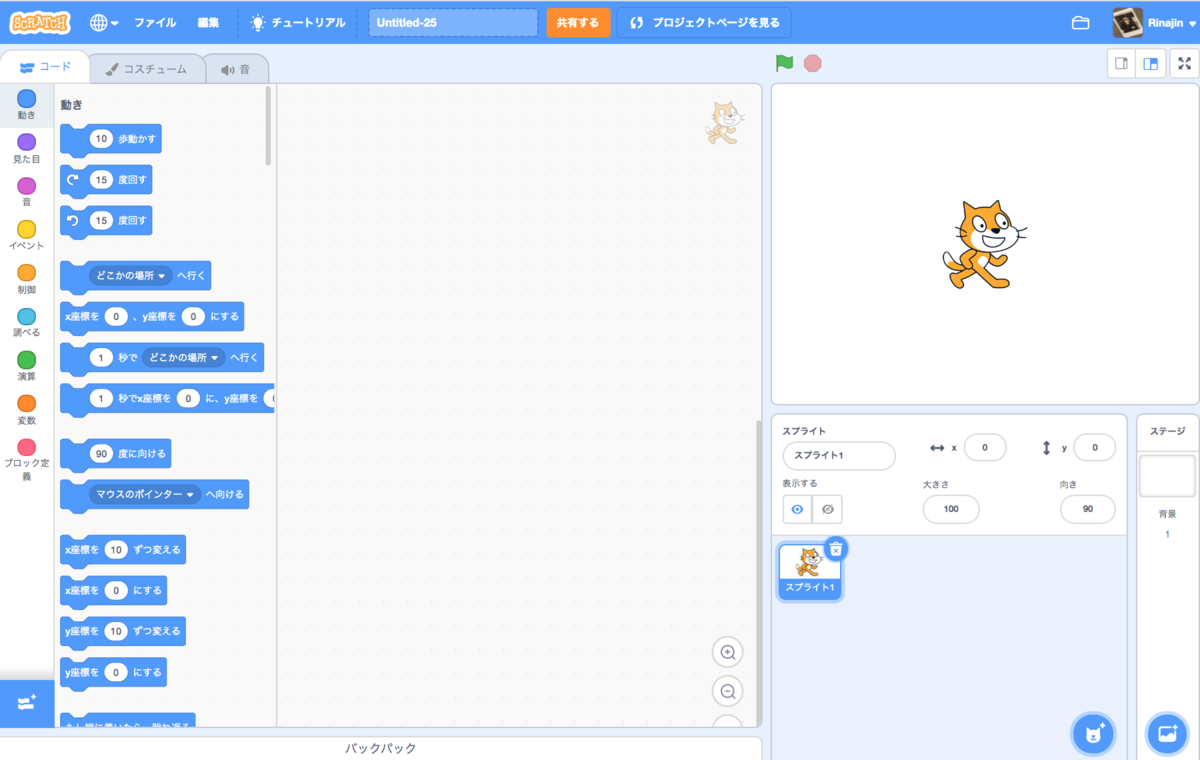The image size is (1200, 760).
Task: Expand the バックパック panel
Action: pos(380,748)
